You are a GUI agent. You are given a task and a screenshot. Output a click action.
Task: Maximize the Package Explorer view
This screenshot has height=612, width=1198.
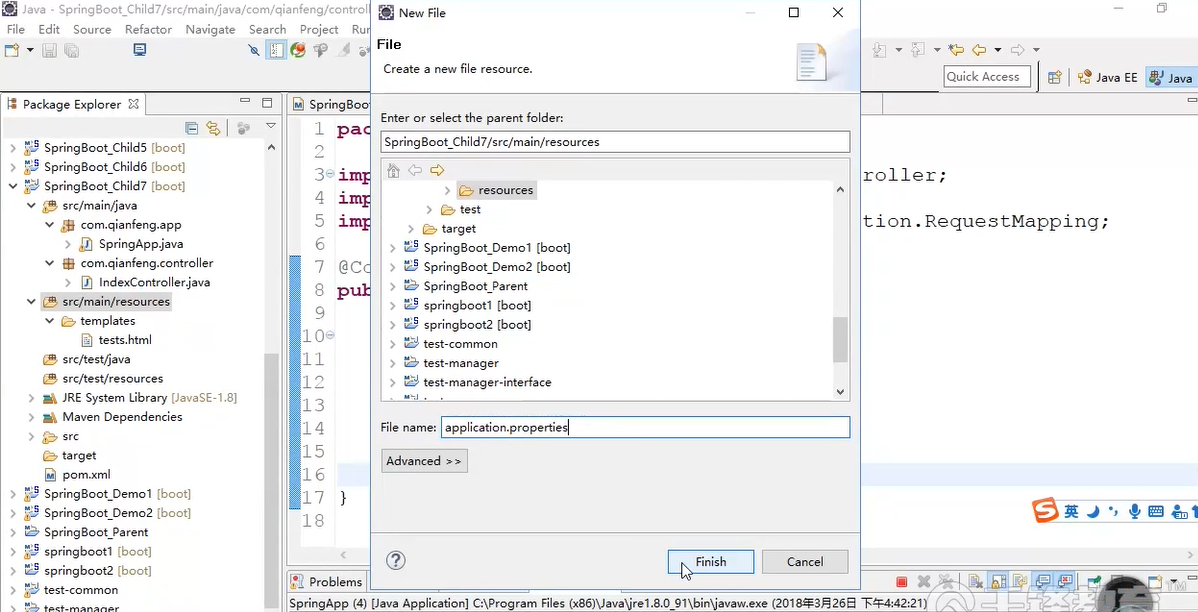pyautogui.click(x=267, y=102)
